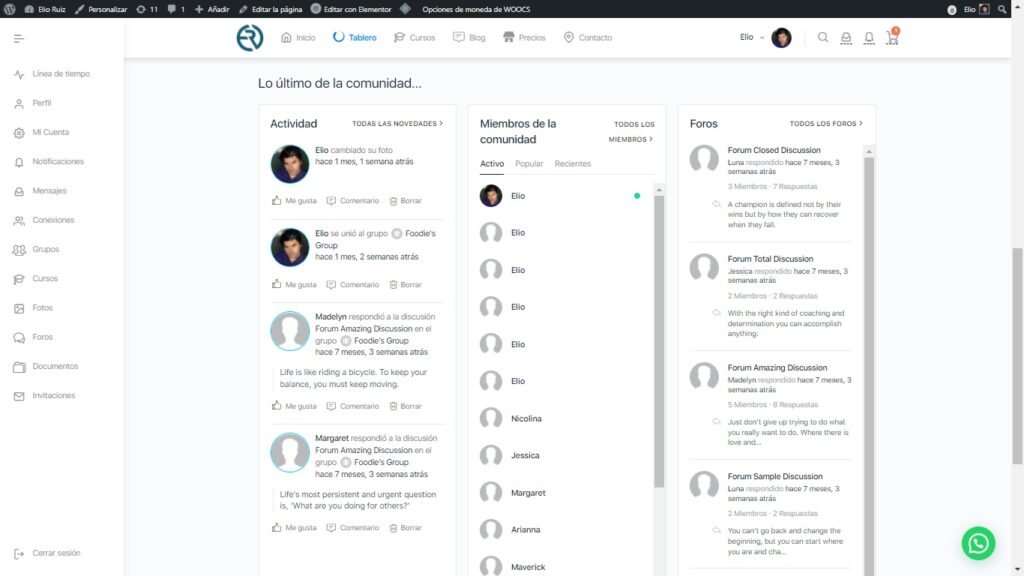This screenshot has width=1024, height=576.
Task: Click comments counter in admin bar
Action: 176,9
